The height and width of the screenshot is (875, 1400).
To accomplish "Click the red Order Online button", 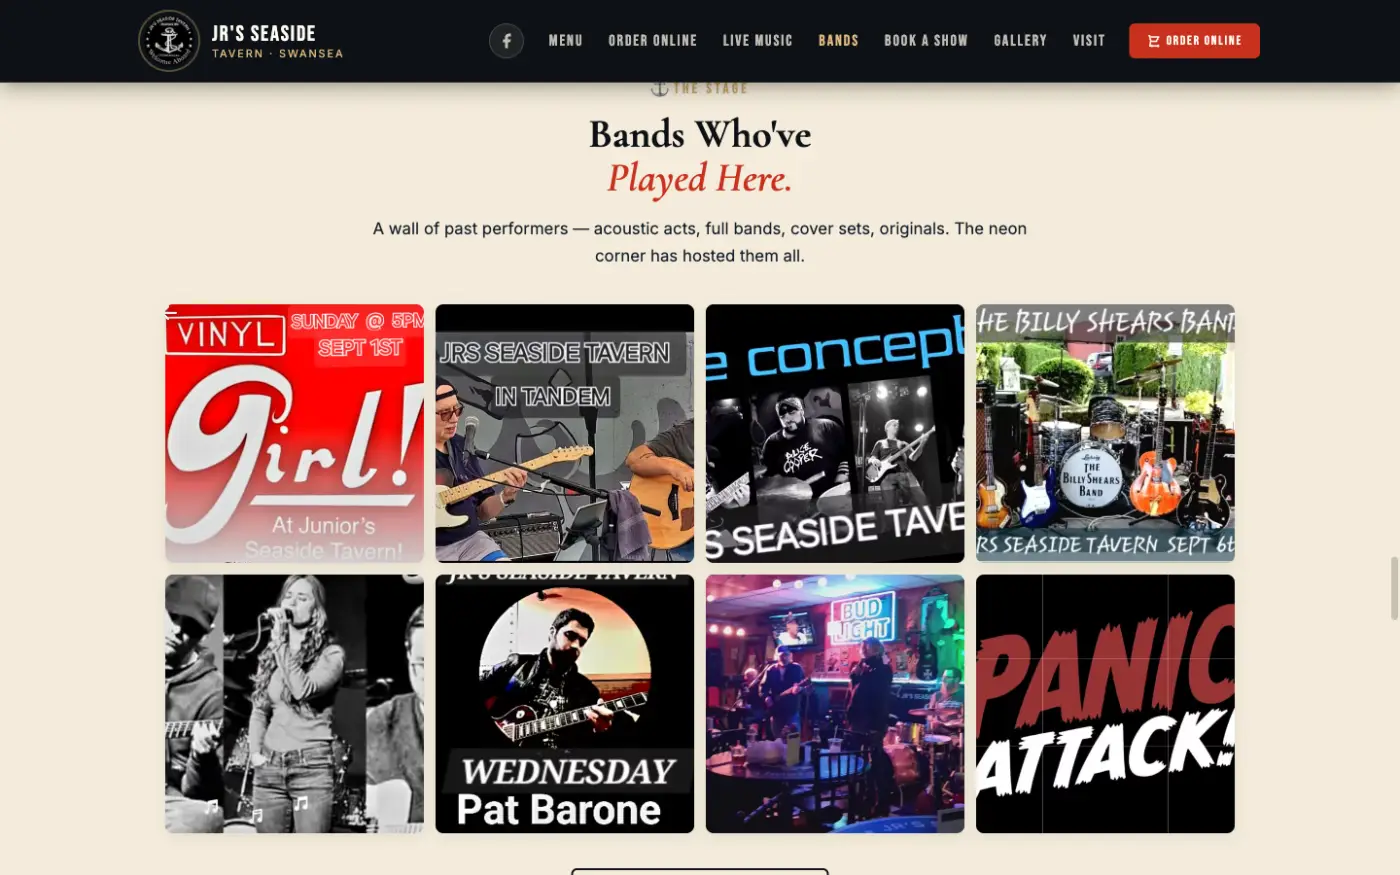I will tap(1194, 41).
